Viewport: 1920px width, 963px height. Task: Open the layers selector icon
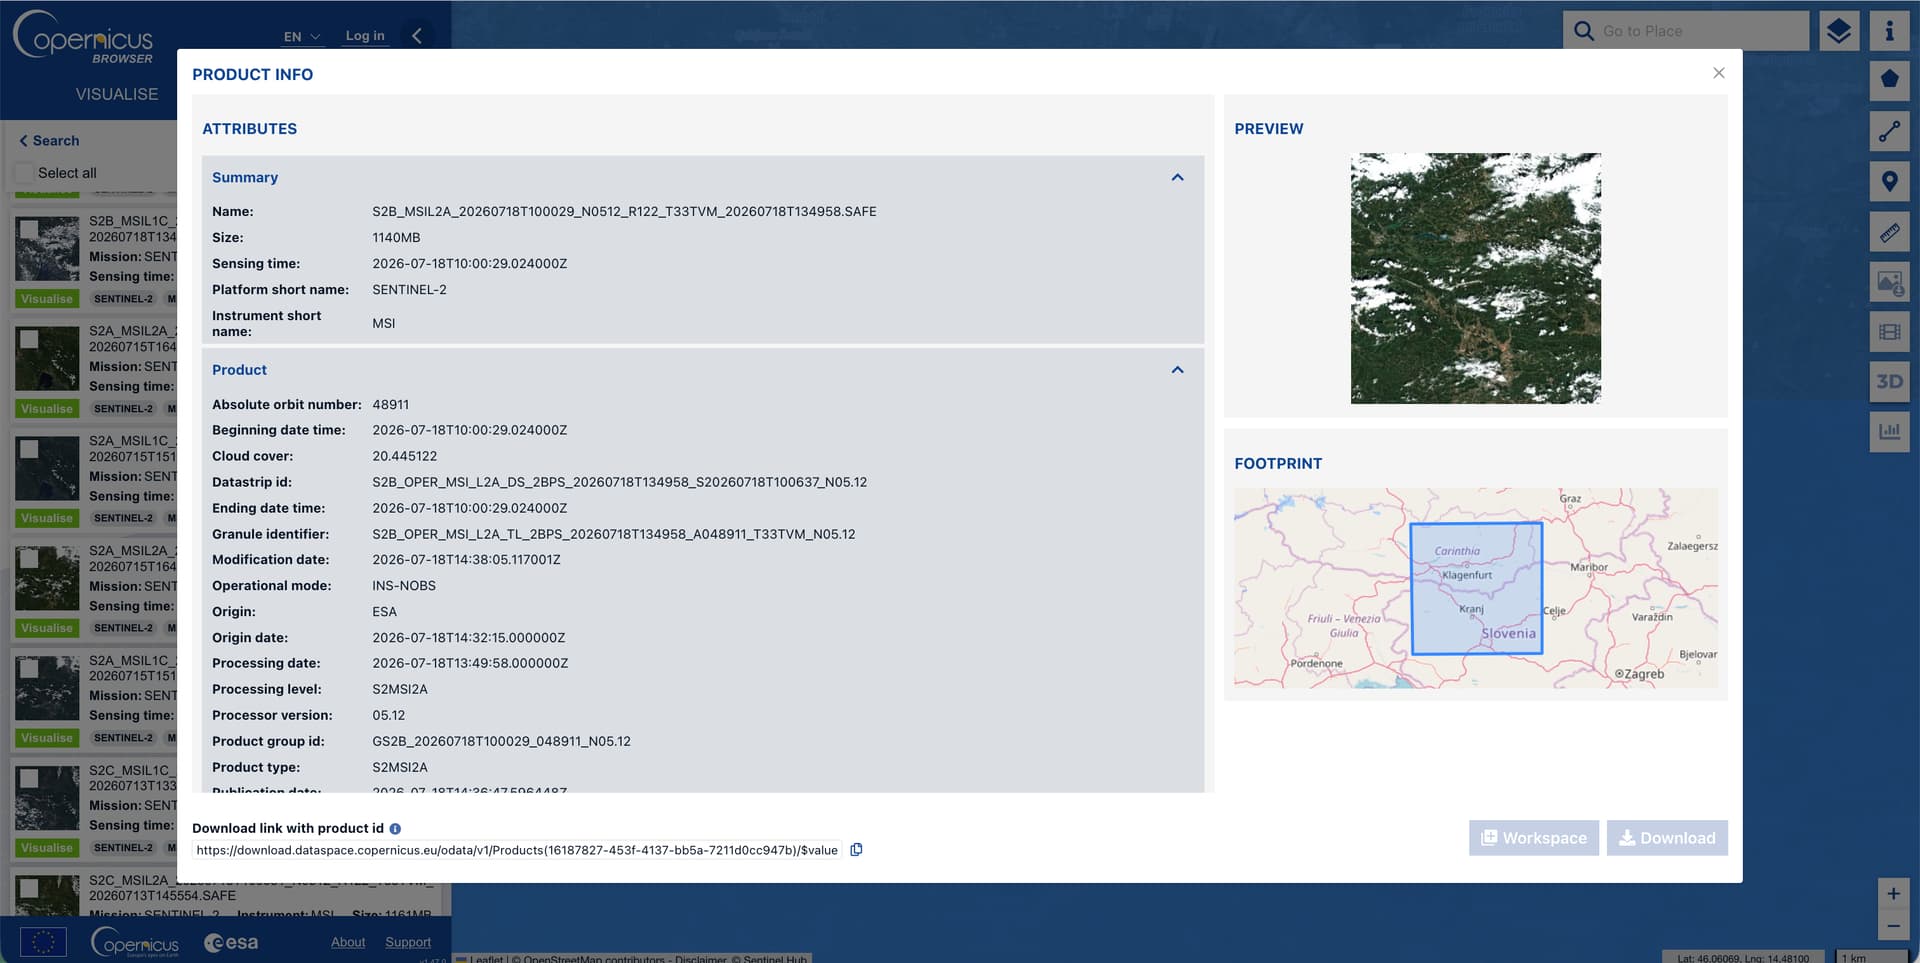coord(1839,31)
